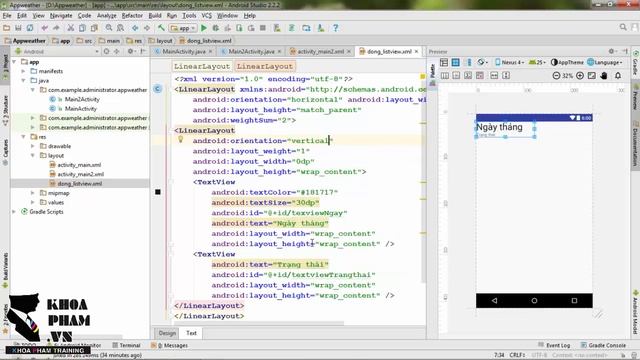Select Main2Activity class in project tree
The height and width of the screenshot is (360, 640).
pyautogui.click(x=82, y=99)
